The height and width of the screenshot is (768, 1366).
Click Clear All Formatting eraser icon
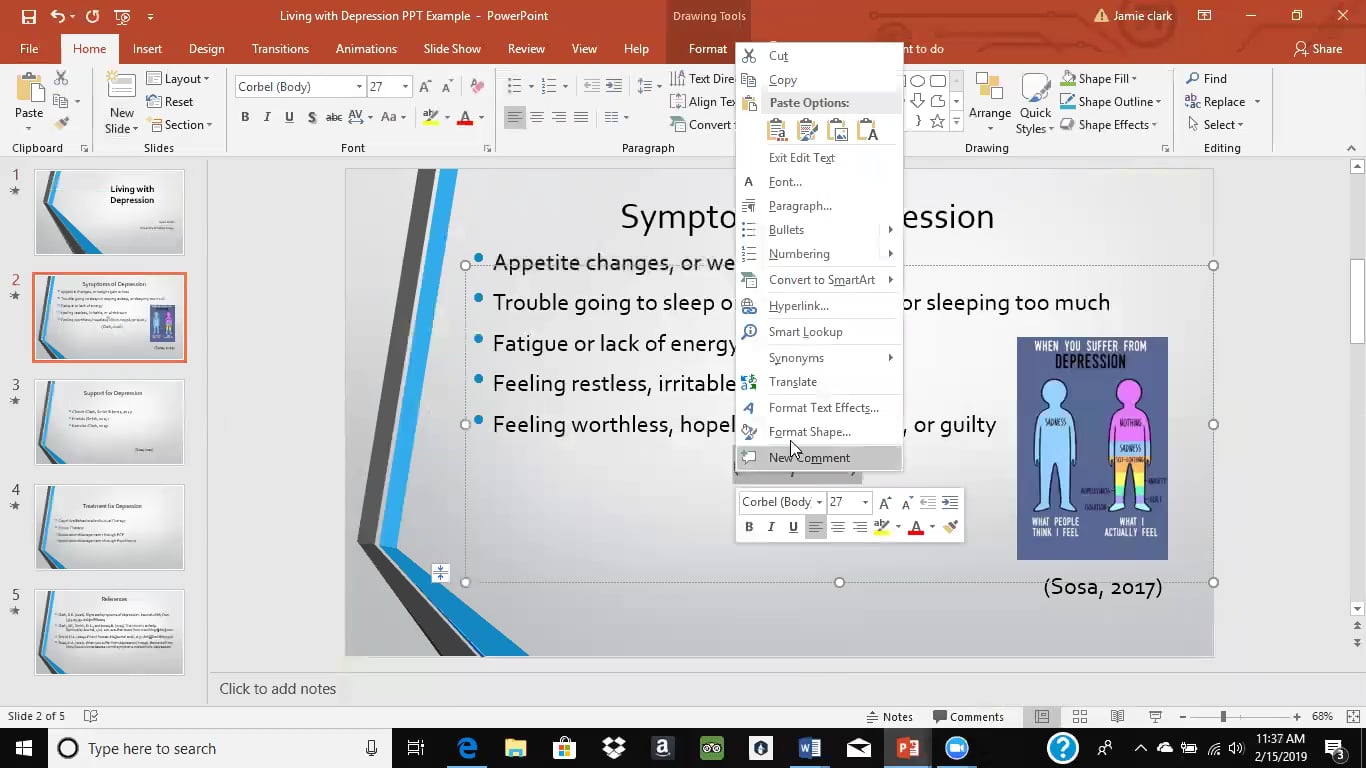(477, 87)
